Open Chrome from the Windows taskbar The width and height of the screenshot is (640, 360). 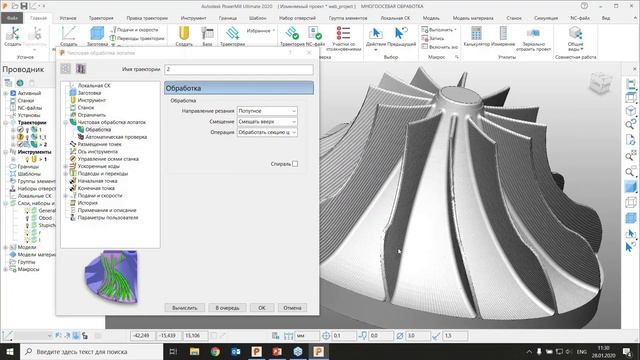coord(215,351)
